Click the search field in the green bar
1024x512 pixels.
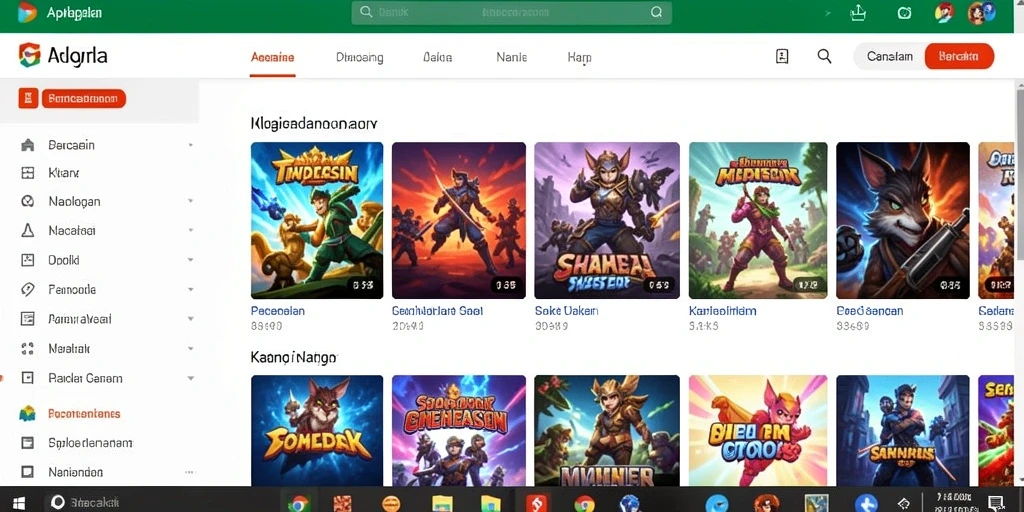tap(511, 12)
